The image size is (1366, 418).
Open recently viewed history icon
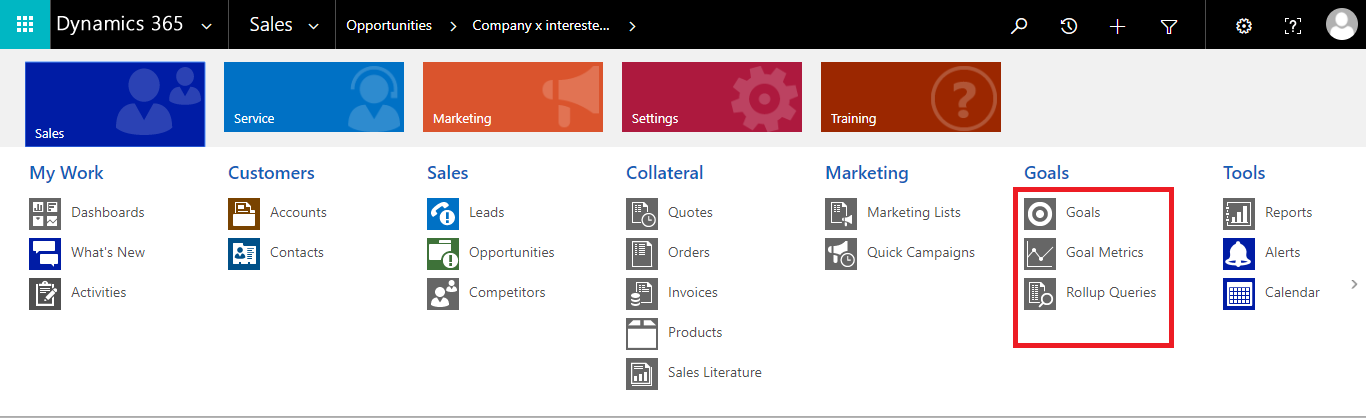[x=1069, y=26]
